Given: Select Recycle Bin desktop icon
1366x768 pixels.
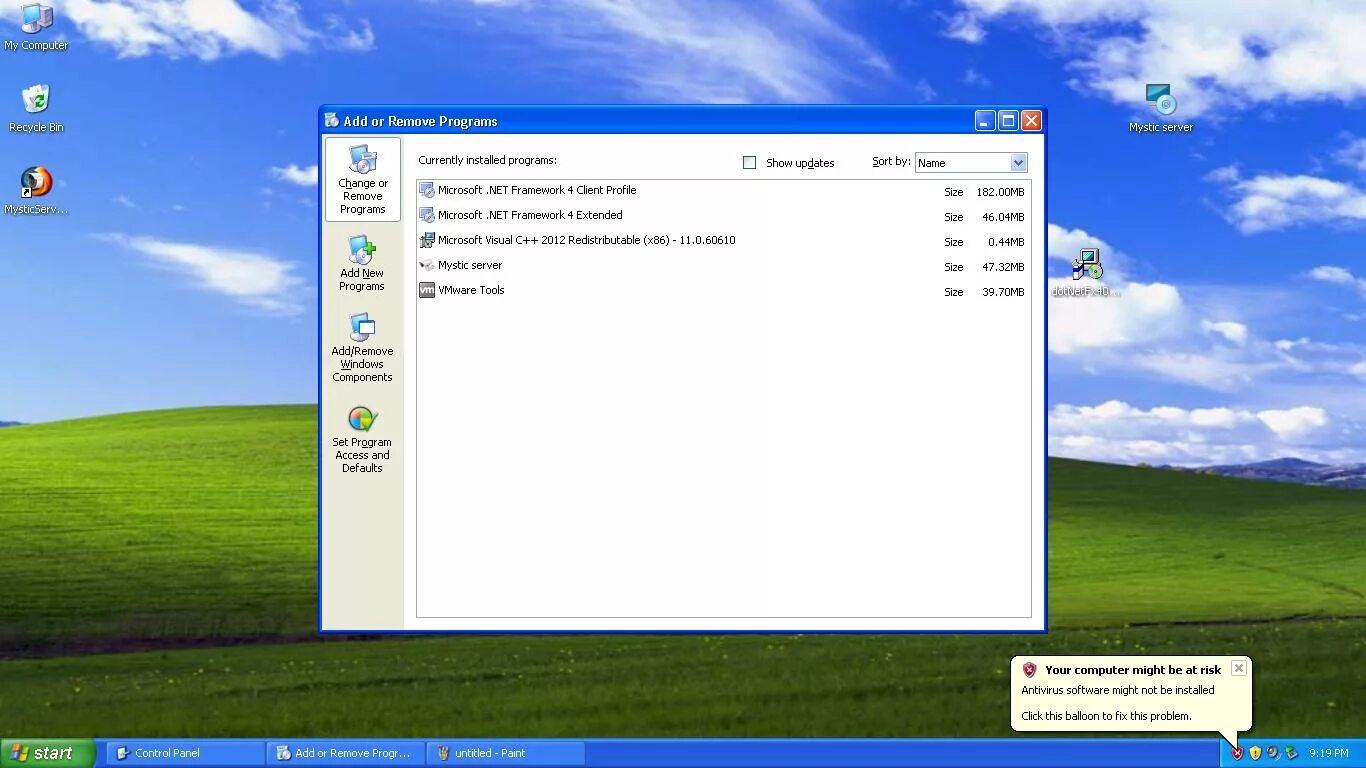Looking at the screenshot, I should 36,108.
